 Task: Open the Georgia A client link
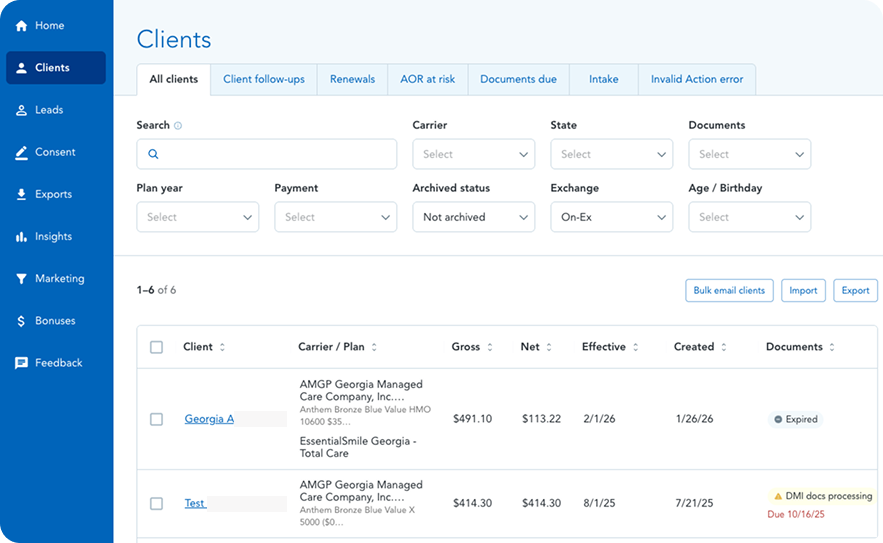tap(209, 419)
